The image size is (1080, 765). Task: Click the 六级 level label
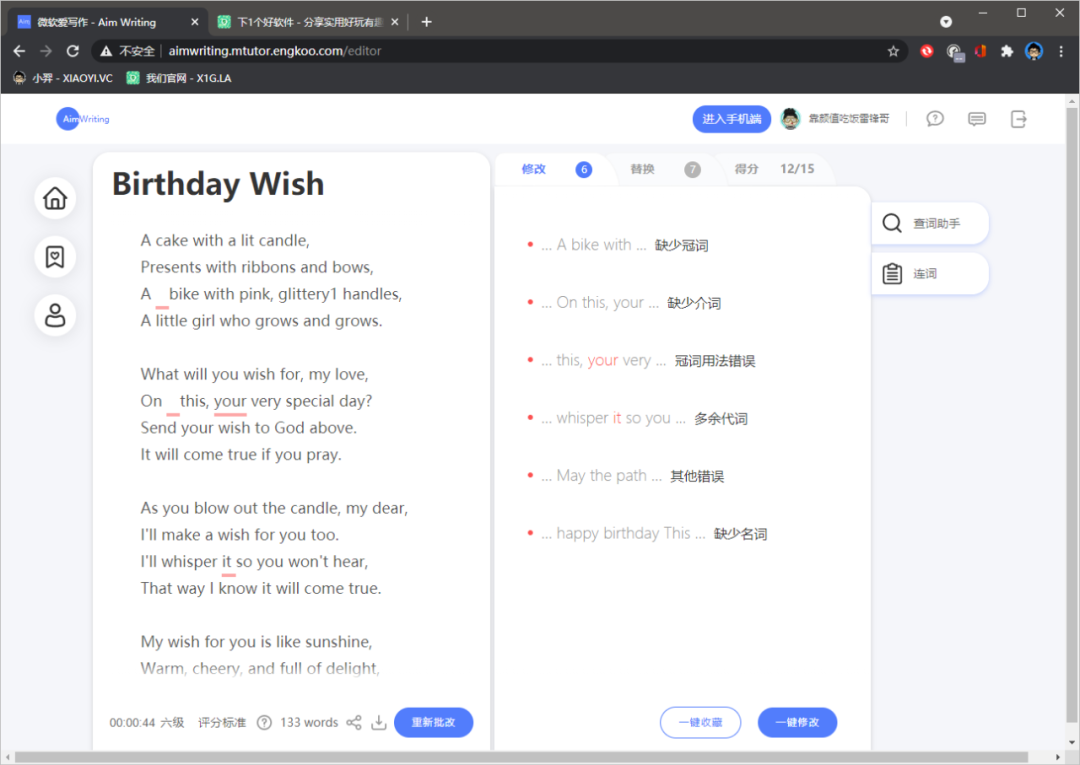coord(172,722)
